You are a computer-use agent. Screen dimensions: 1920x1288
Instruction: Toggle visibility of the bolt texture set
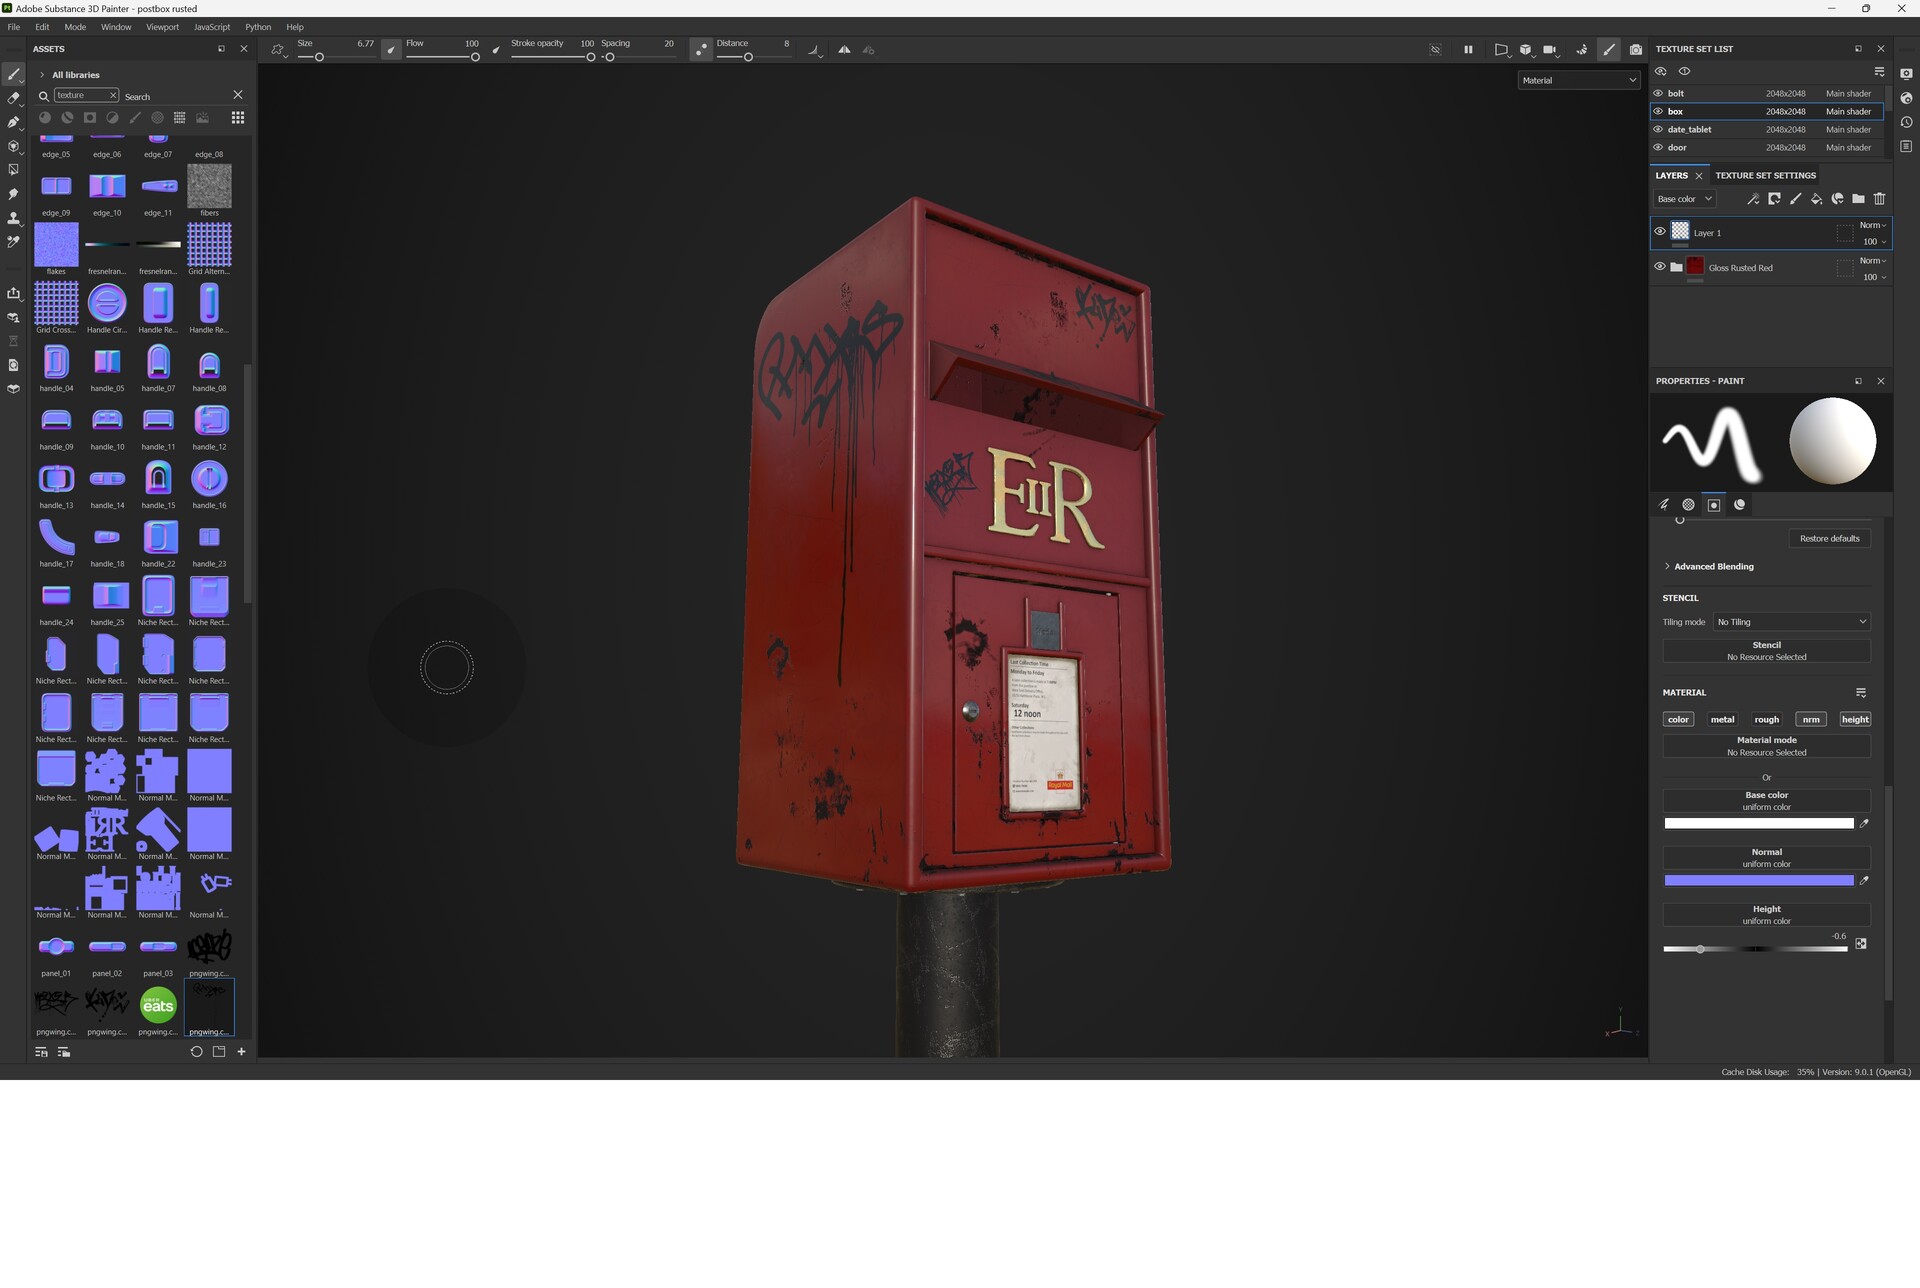1658,93
